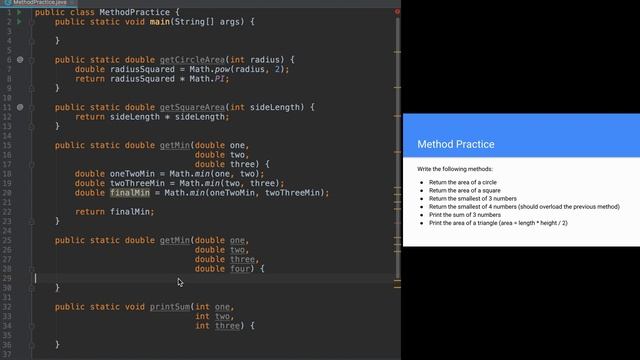Viewport: 640px width, 360px height.
Task: Collapse getCircleArea using fold marker on line 6
Action: [x=31, y=60]
